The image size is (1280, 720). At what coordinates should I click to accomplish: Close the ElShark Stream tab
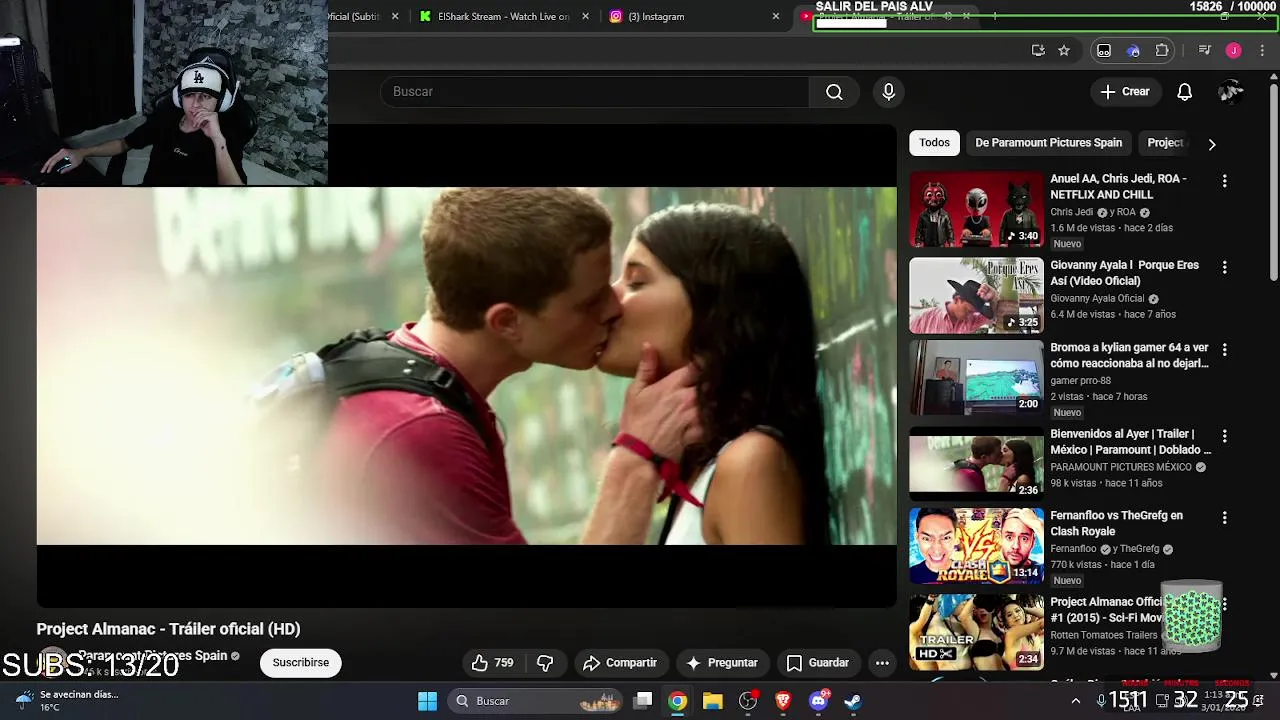[x=586, y=17]
